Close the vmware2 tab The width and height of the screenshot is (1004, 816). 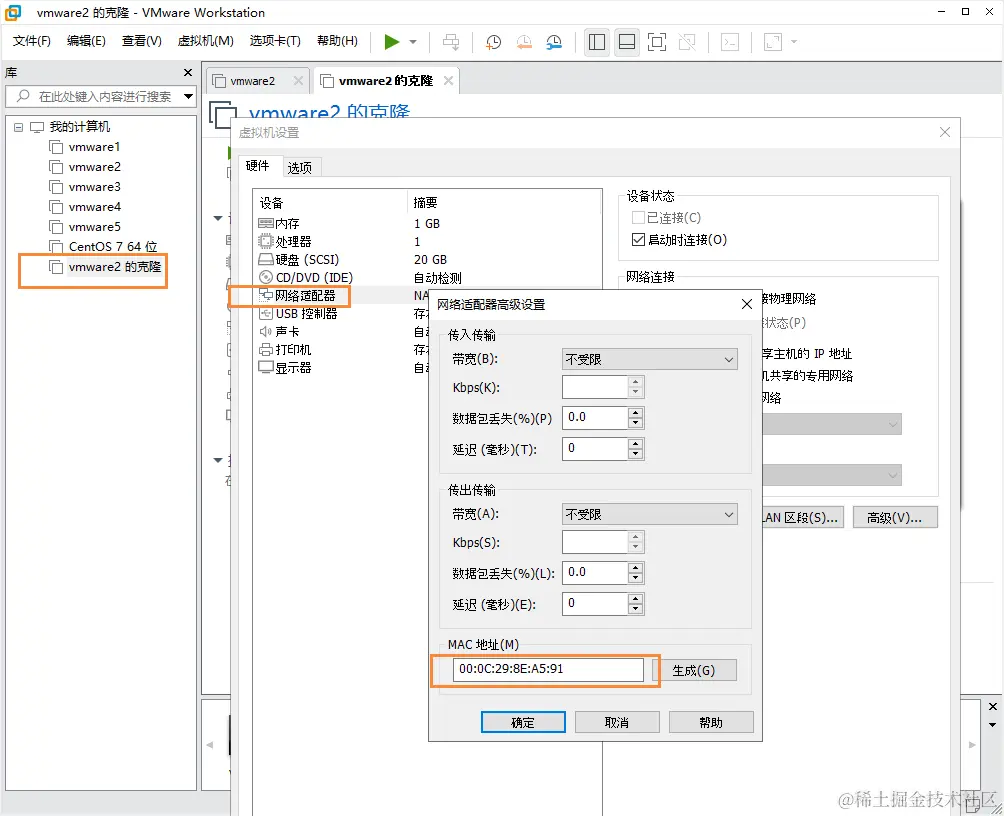tap(298, 81)
